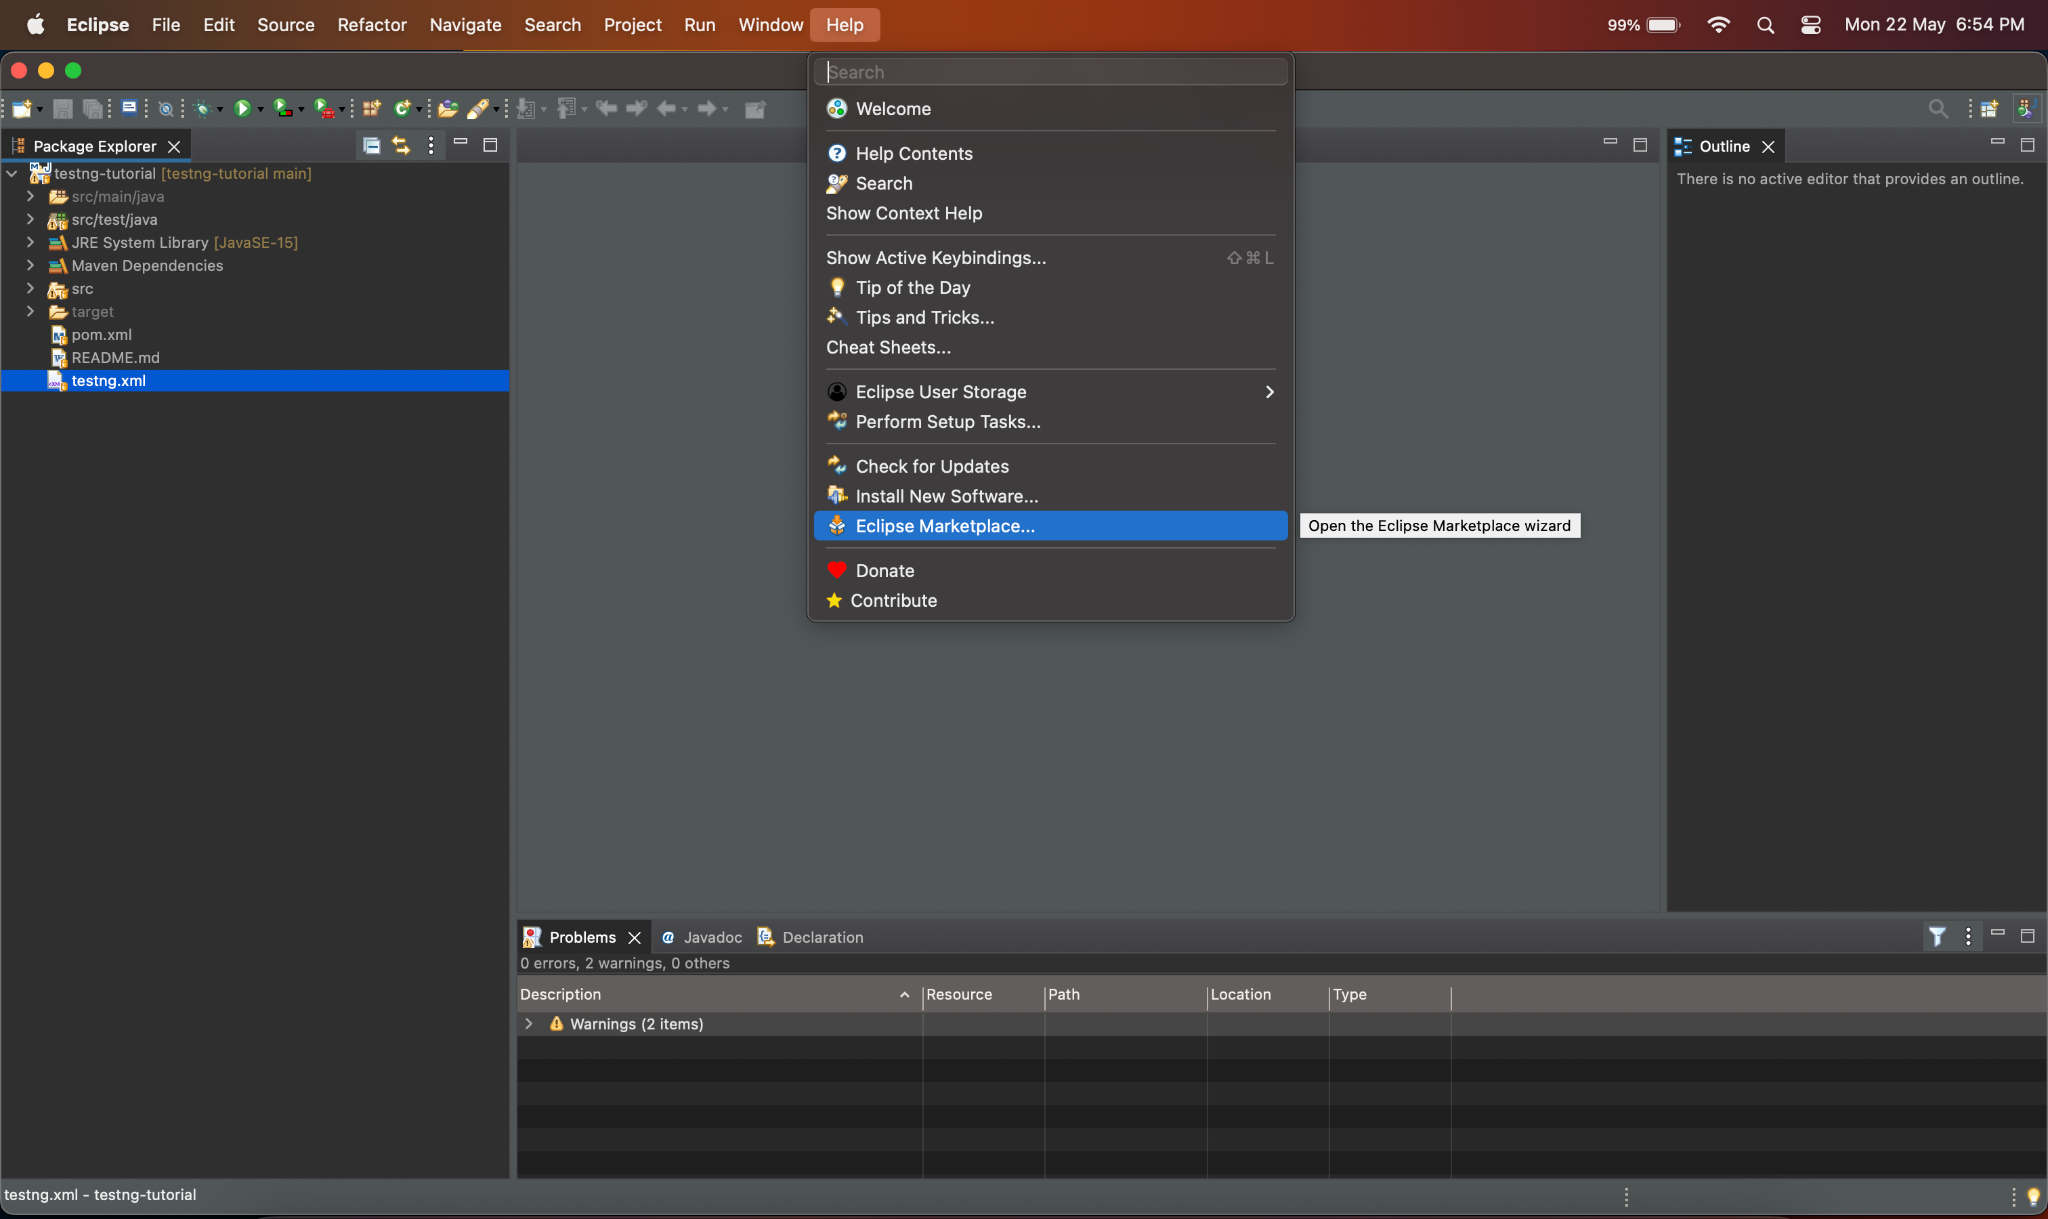This screenshot has height=1219, width=2048.
Task: Expand the Maven Dependencies tree node
Action: (x=29, y=266)
